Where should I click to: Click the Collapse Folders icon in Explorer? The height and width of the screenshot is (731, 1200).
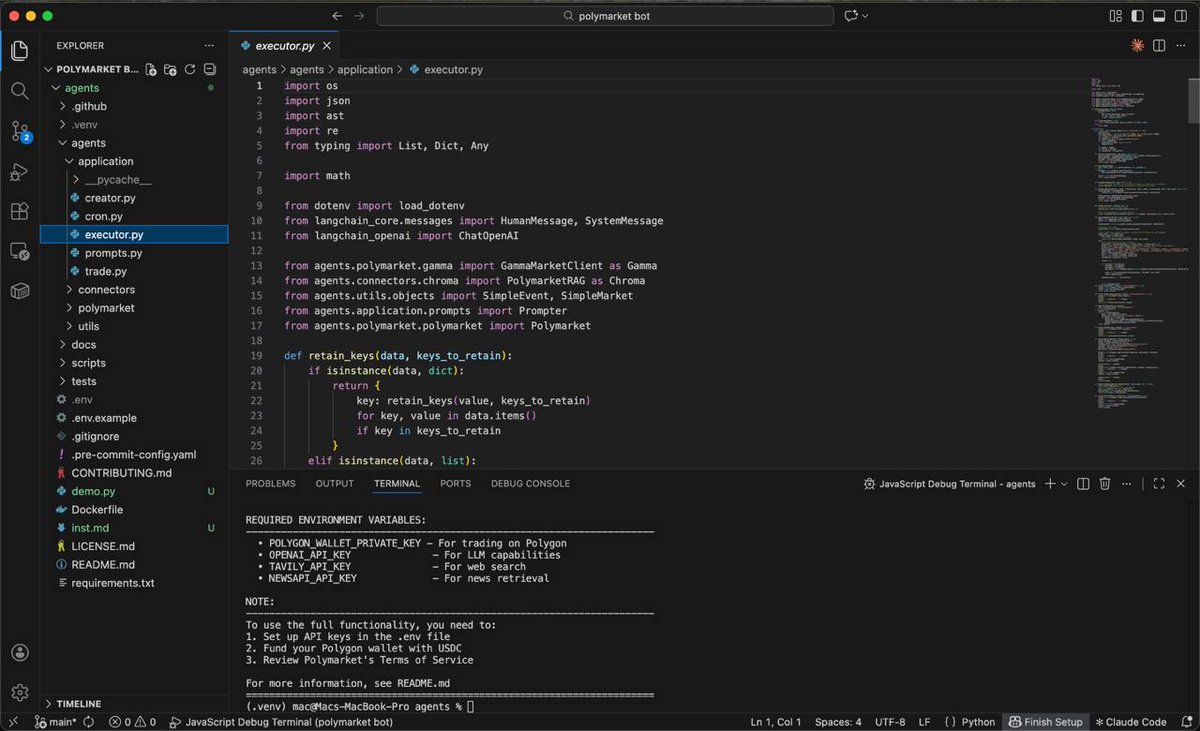(209, 69)
